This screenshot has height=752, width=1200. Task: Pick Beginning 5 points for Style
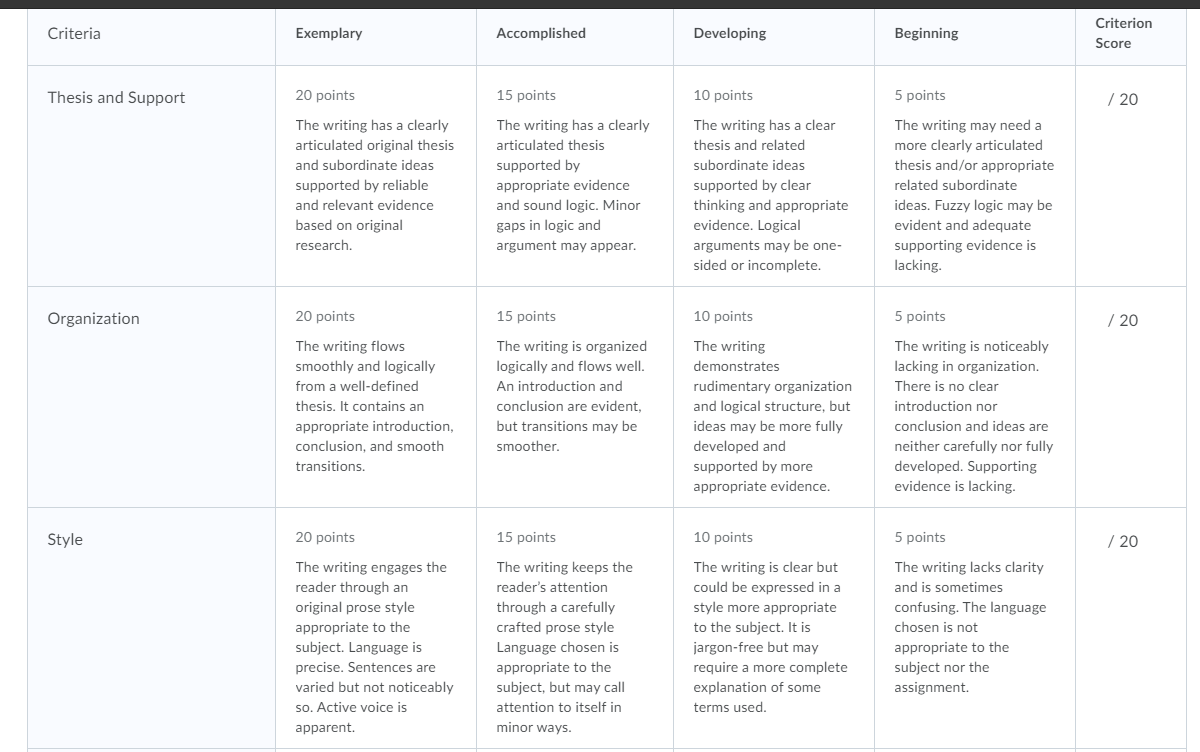point(975,628)
